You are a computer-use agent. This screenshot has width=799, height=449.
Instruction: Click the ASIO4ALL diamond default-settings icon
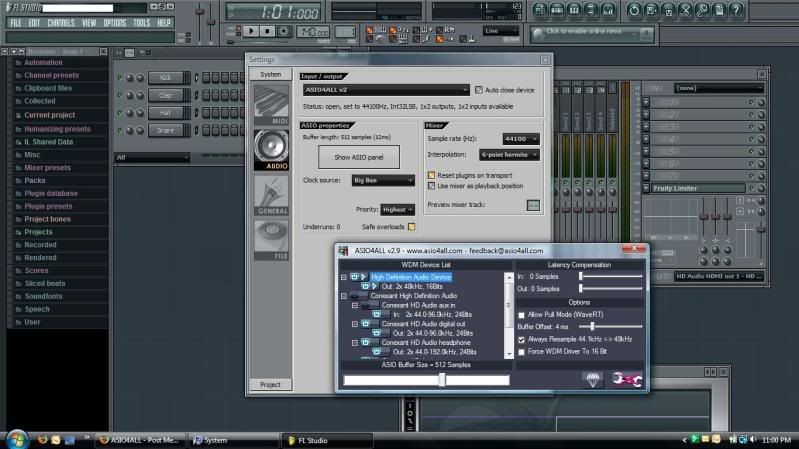(x=593, y=379)
